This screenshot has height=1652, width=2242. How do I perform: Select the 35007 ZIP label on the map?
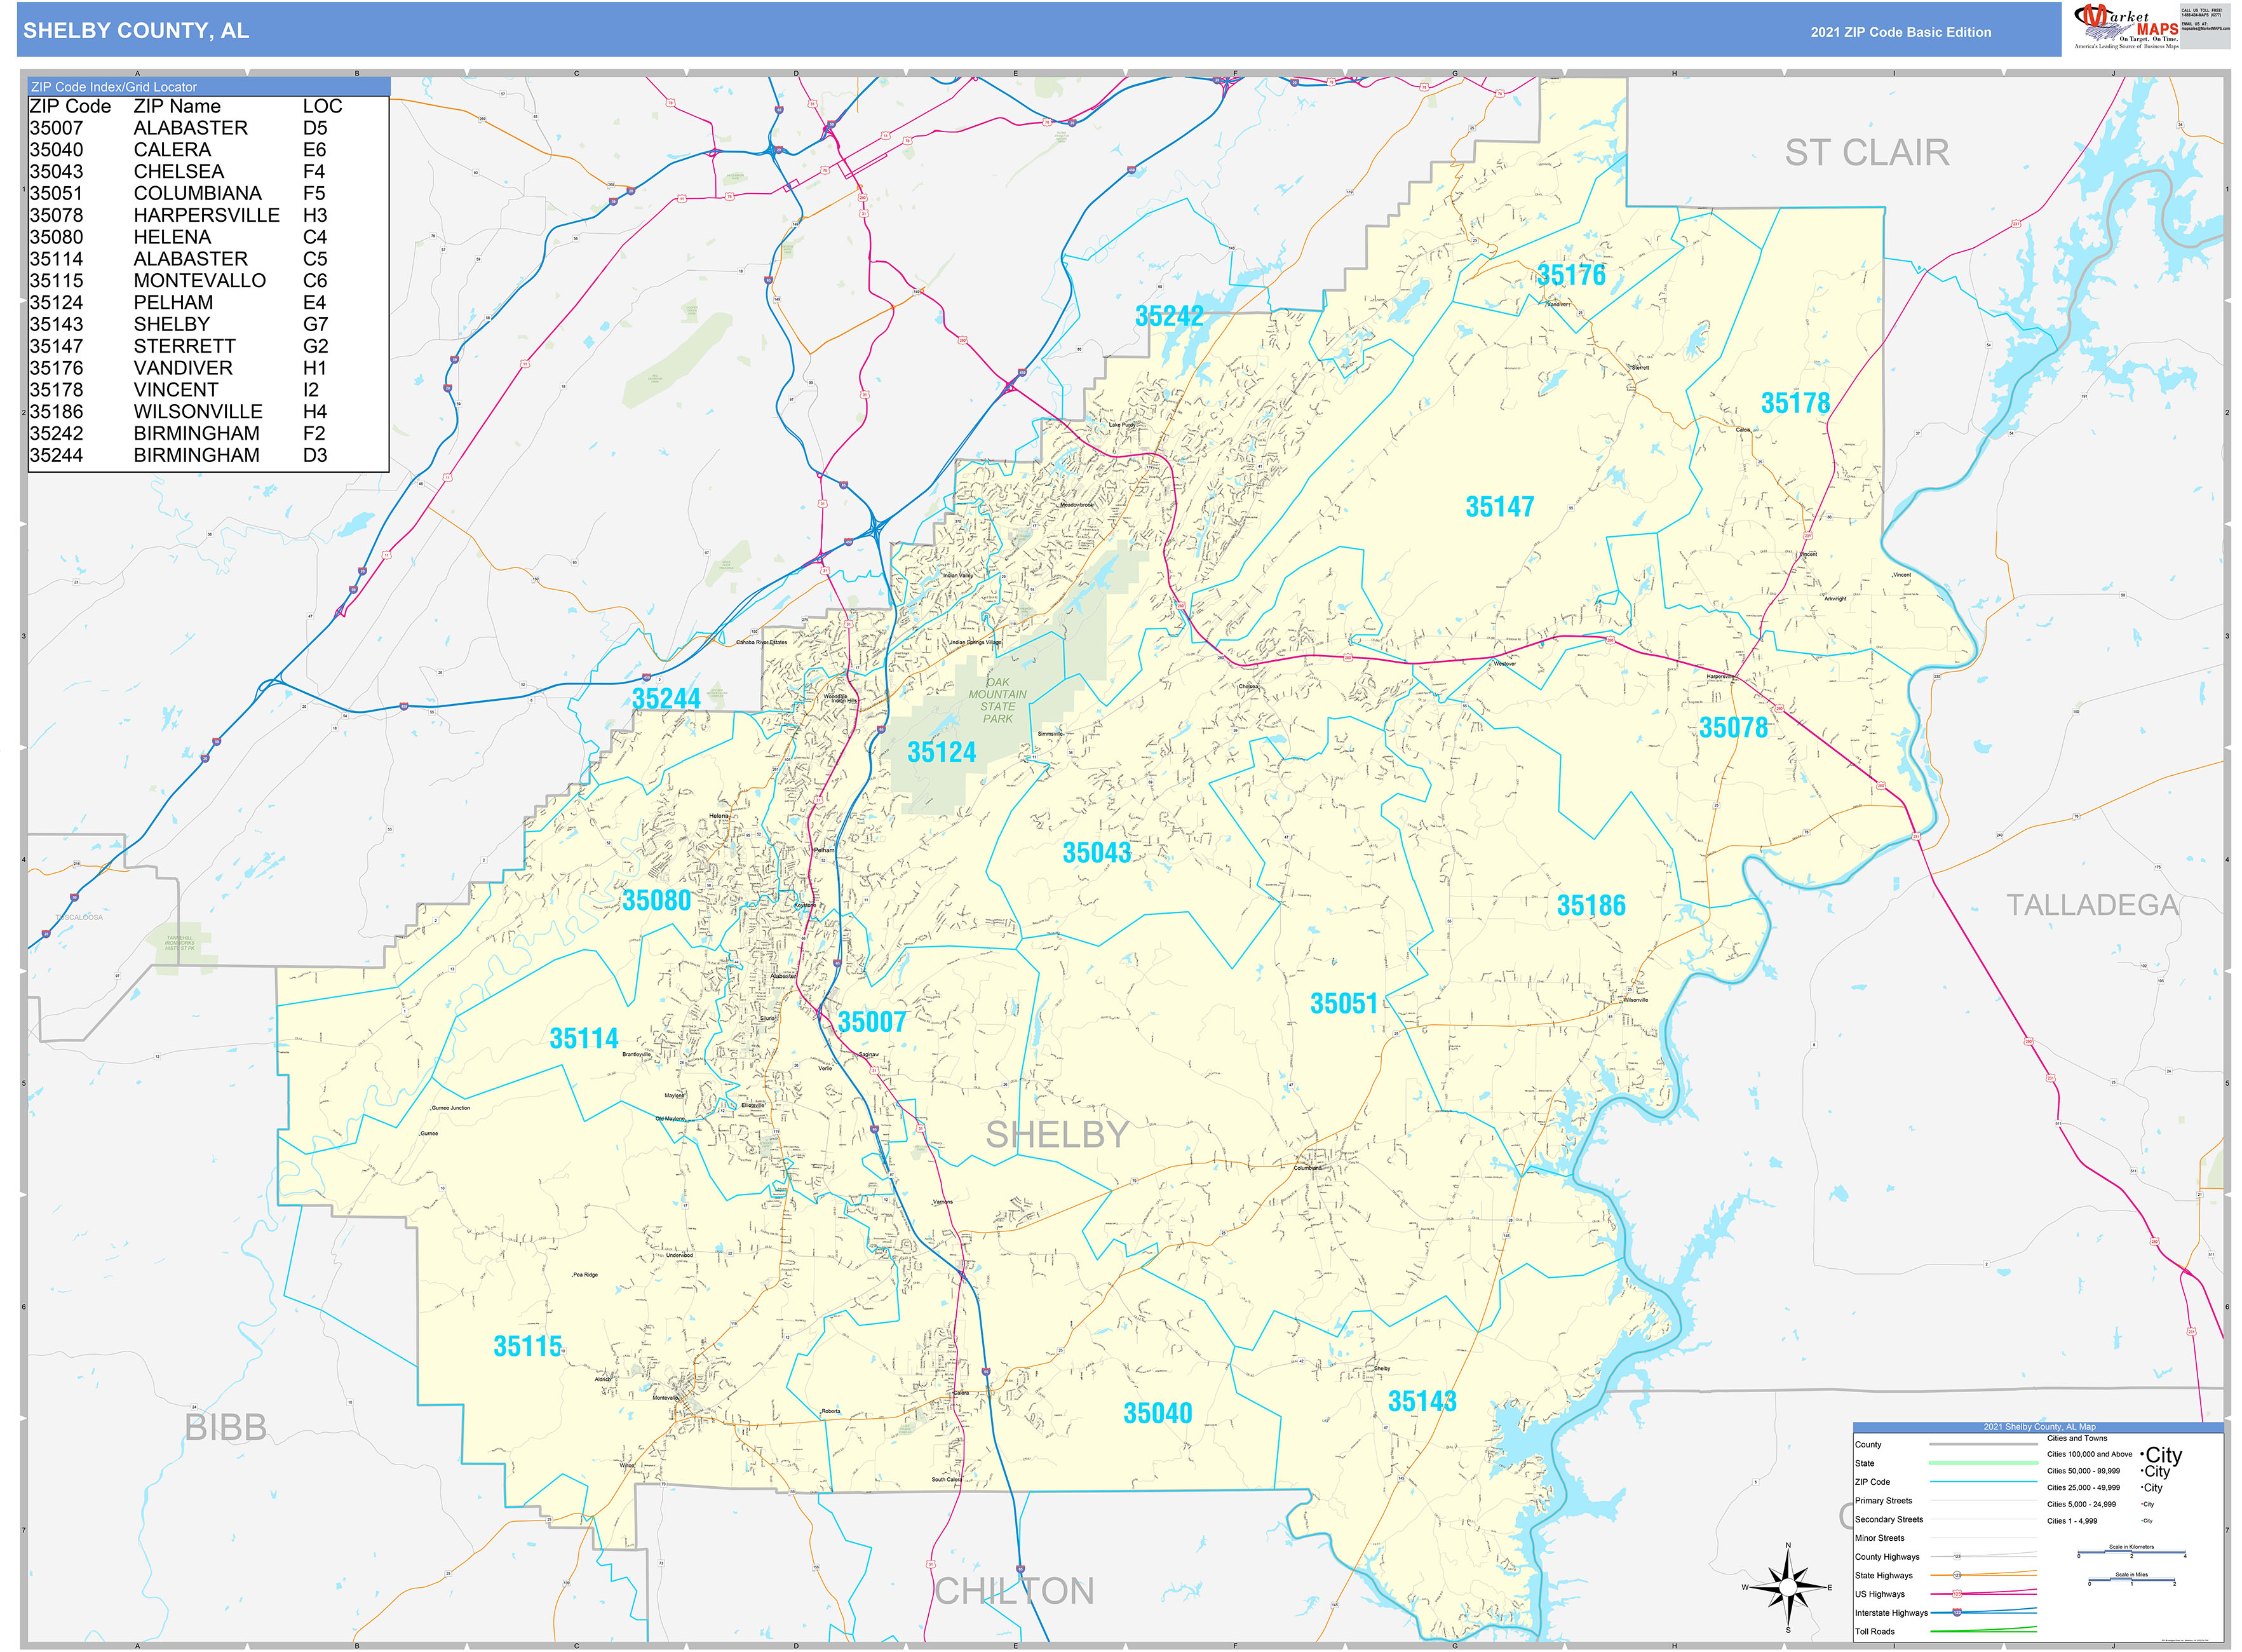(x=872, y=1022)
